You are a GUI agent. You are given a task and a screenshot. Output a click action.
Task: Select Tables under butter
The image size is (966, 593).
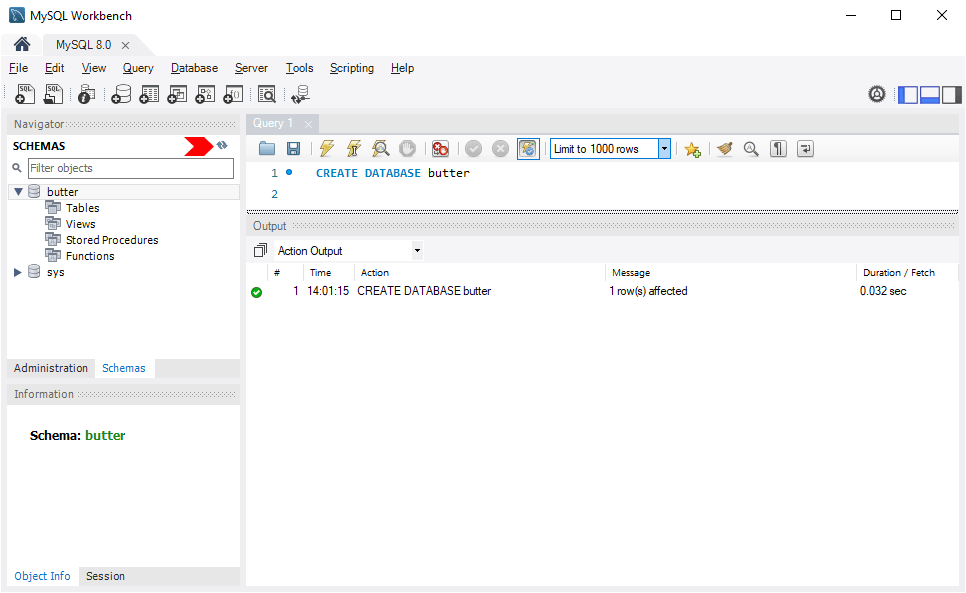[x=83, y=208]
